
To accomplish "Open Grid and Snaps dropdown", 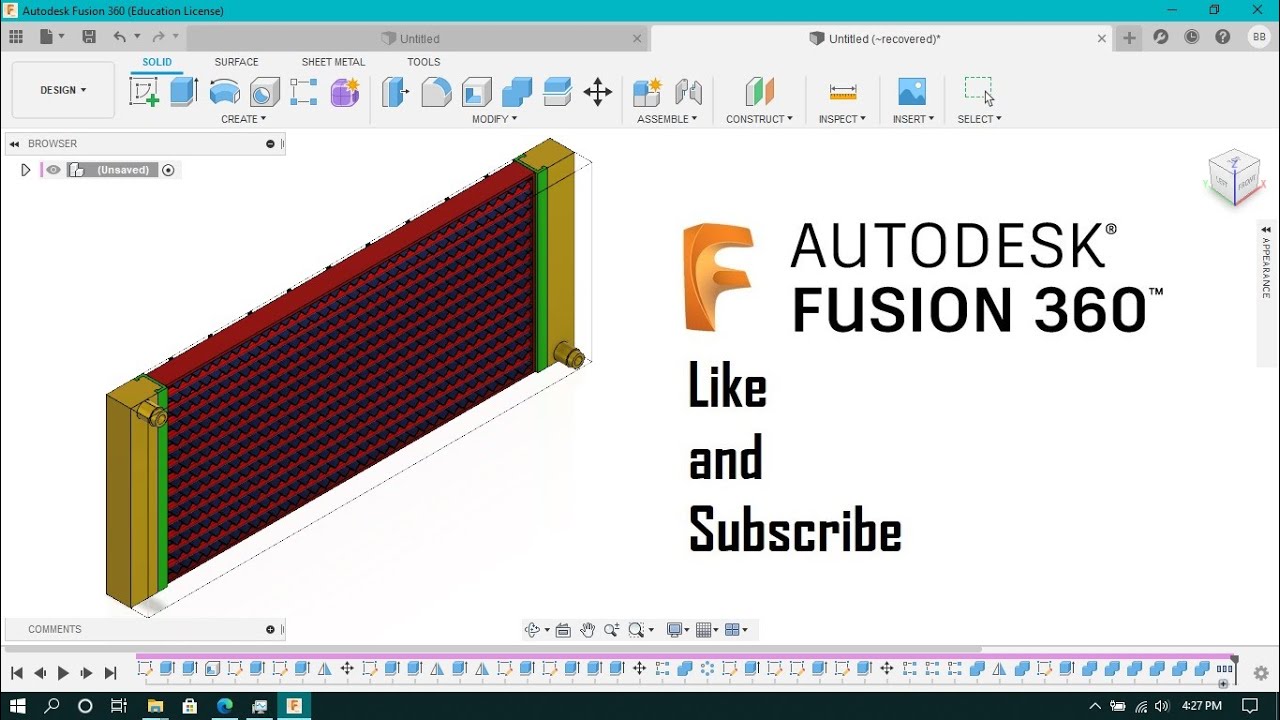I will point(708,630).
